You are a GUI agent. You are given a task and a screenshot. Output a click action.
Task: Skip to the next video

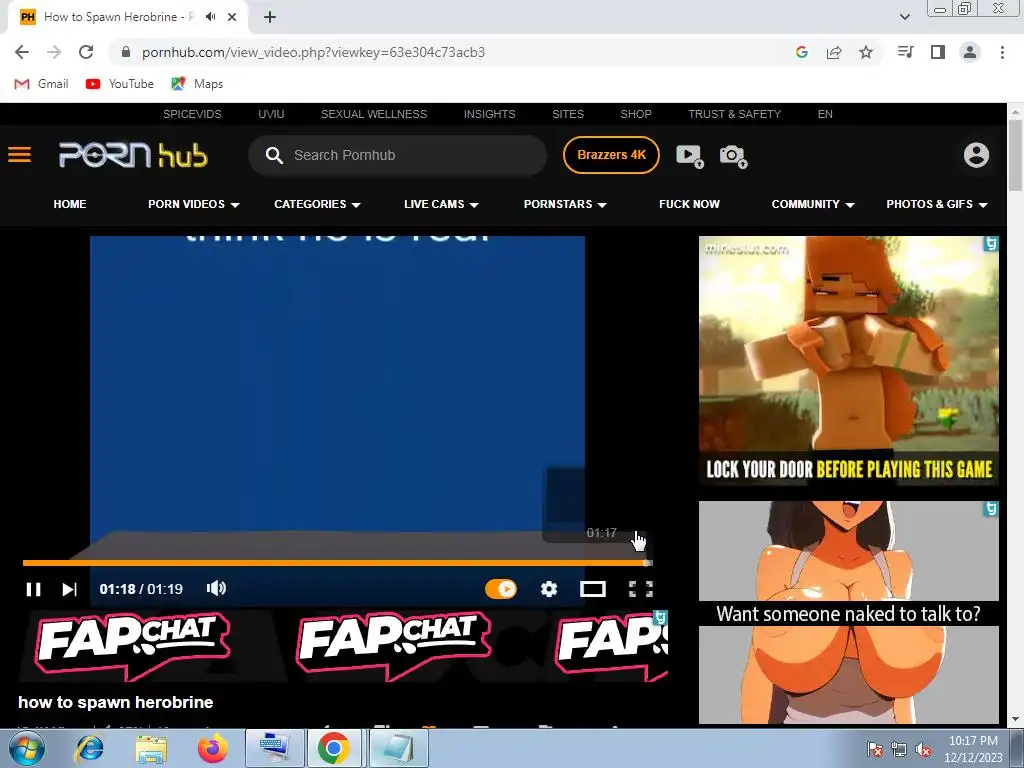pos(69,589)
